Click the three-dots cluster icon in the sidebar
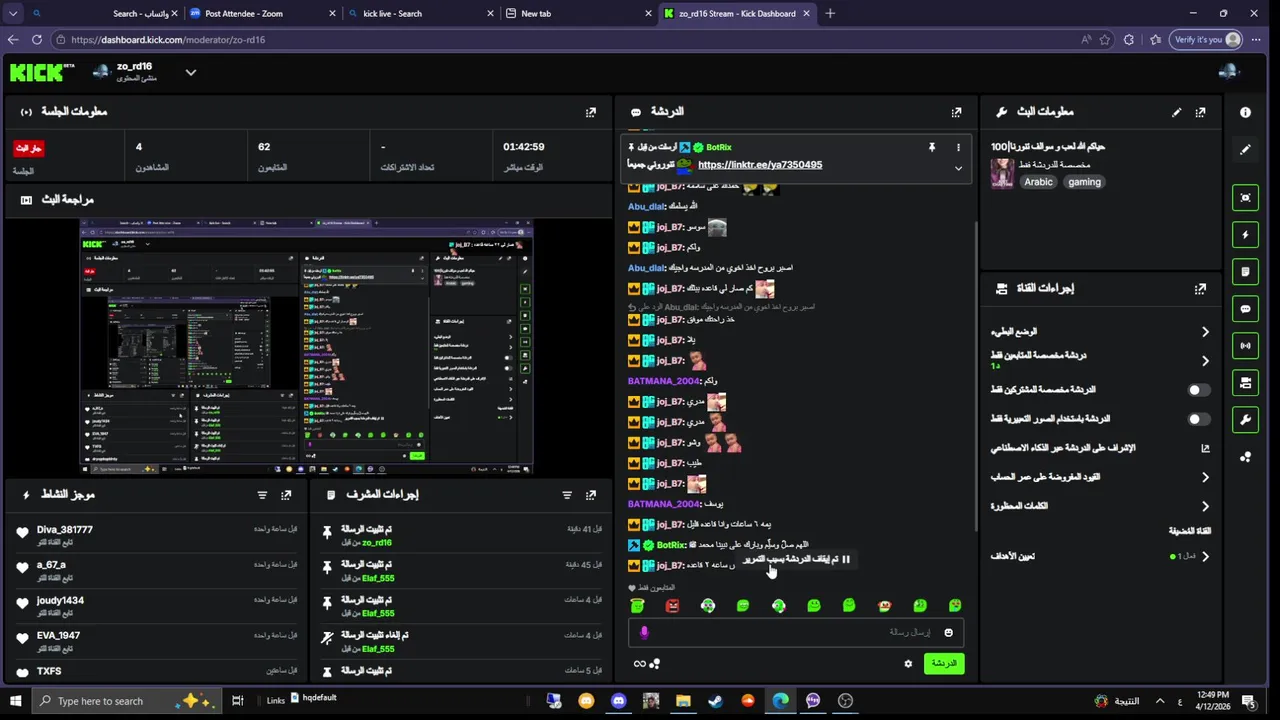 click(1245, 456)
